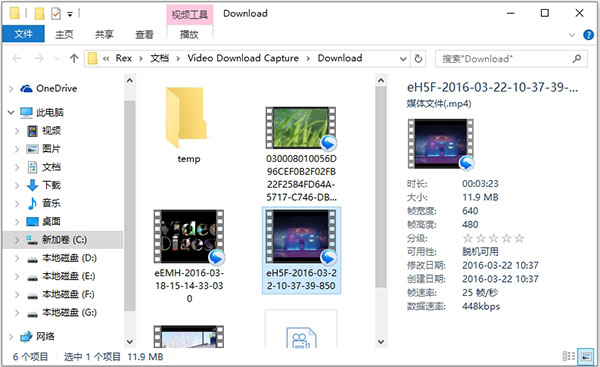Click the forward navigation arrow
The image size is (600, 367).
point(39,58)
